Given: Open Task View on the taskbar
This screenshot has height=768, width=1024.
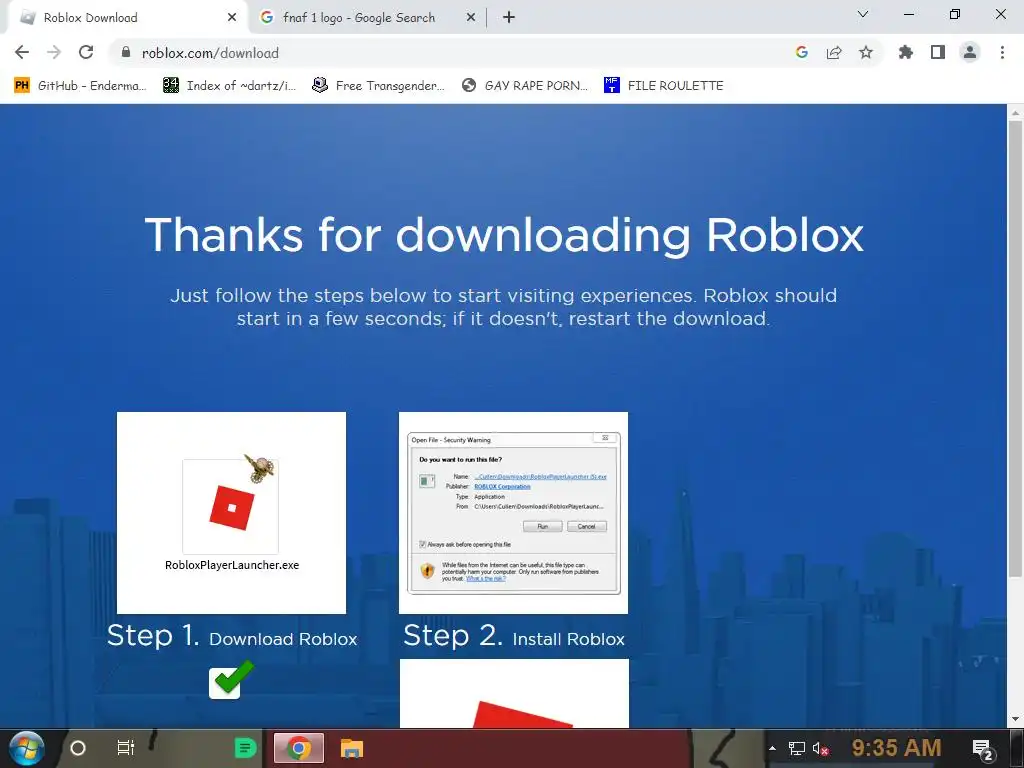Looking at the screenshot, I should 125,748.
